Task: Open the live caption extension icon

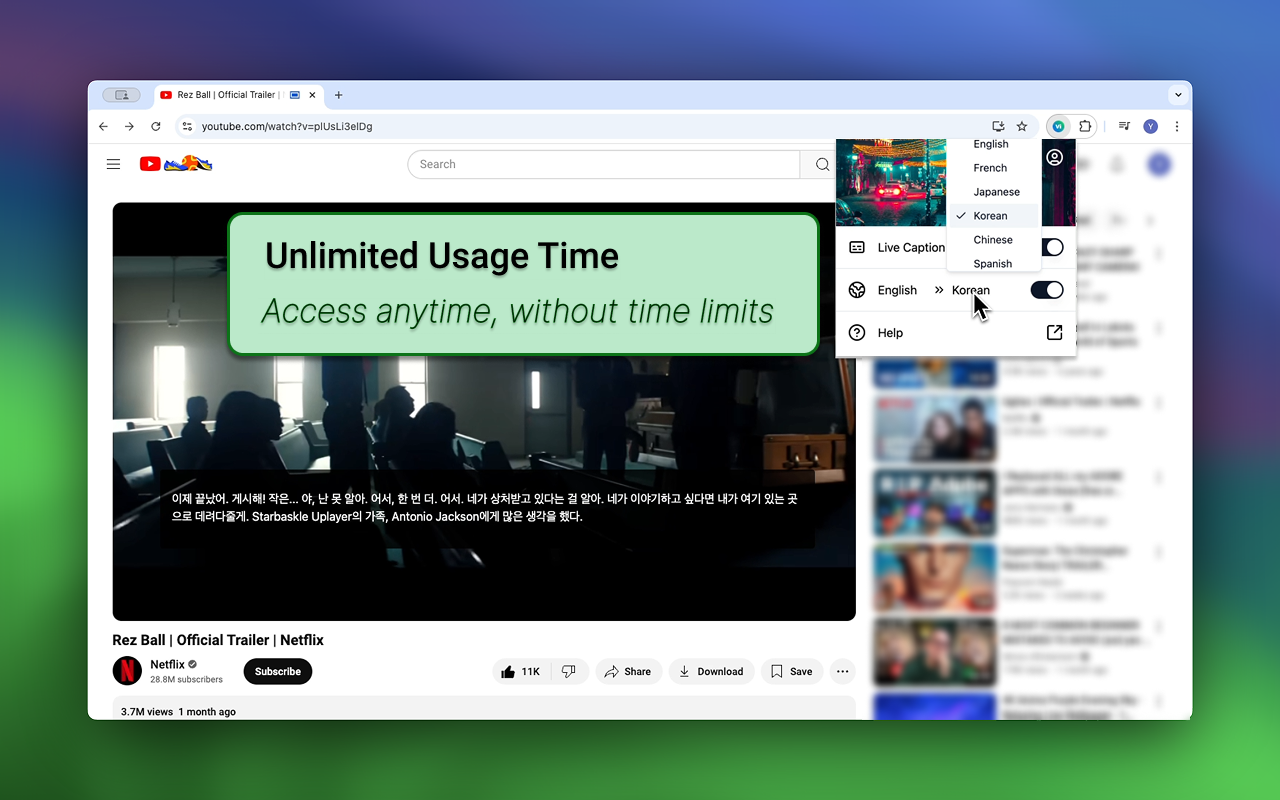Action: (x=1058, y=127)
